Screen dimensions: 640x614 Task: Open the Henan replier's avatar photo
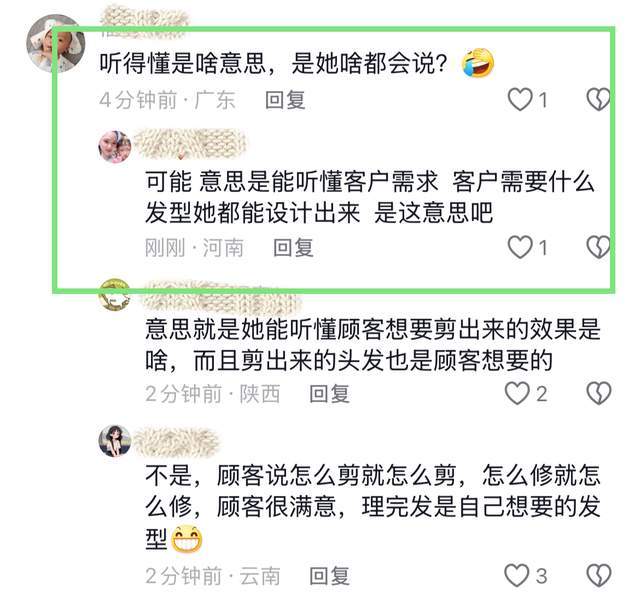pyautogui.click(x=115, y=147)
